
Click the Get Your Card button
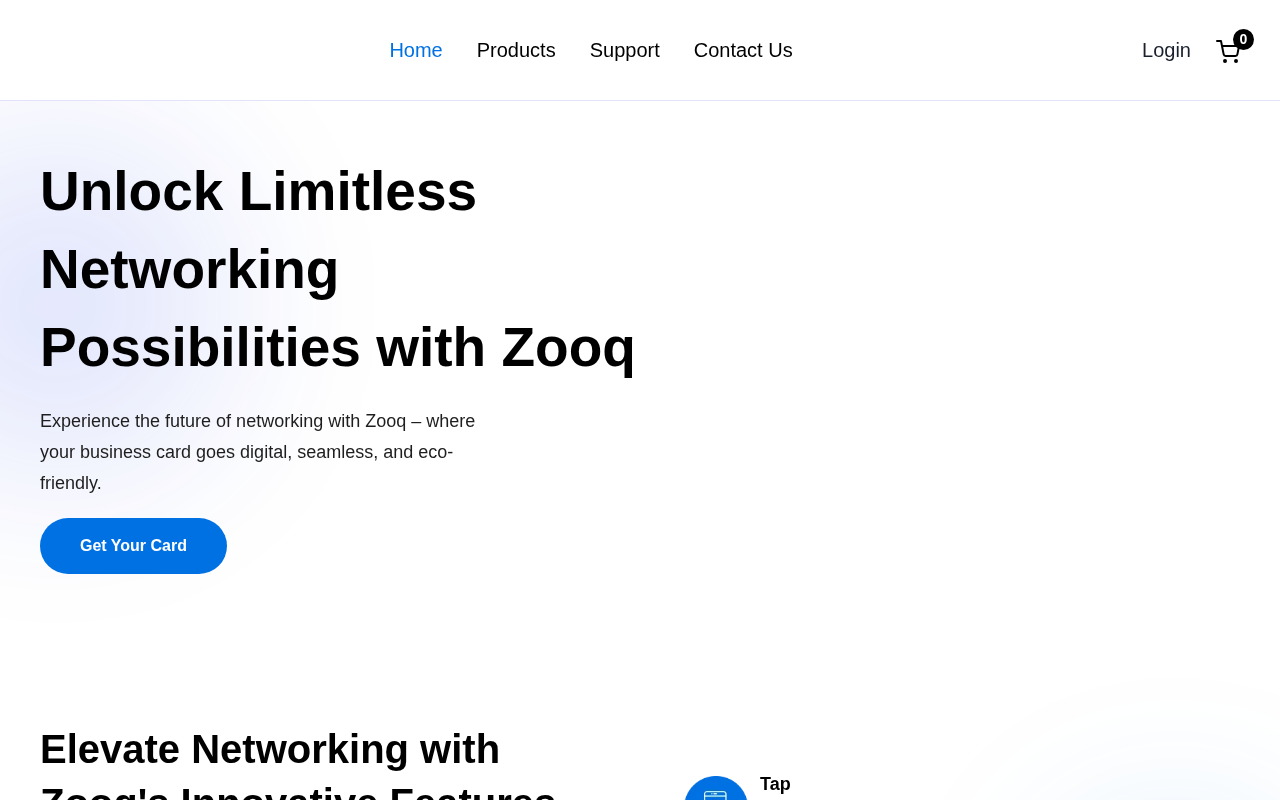(133, 546)
